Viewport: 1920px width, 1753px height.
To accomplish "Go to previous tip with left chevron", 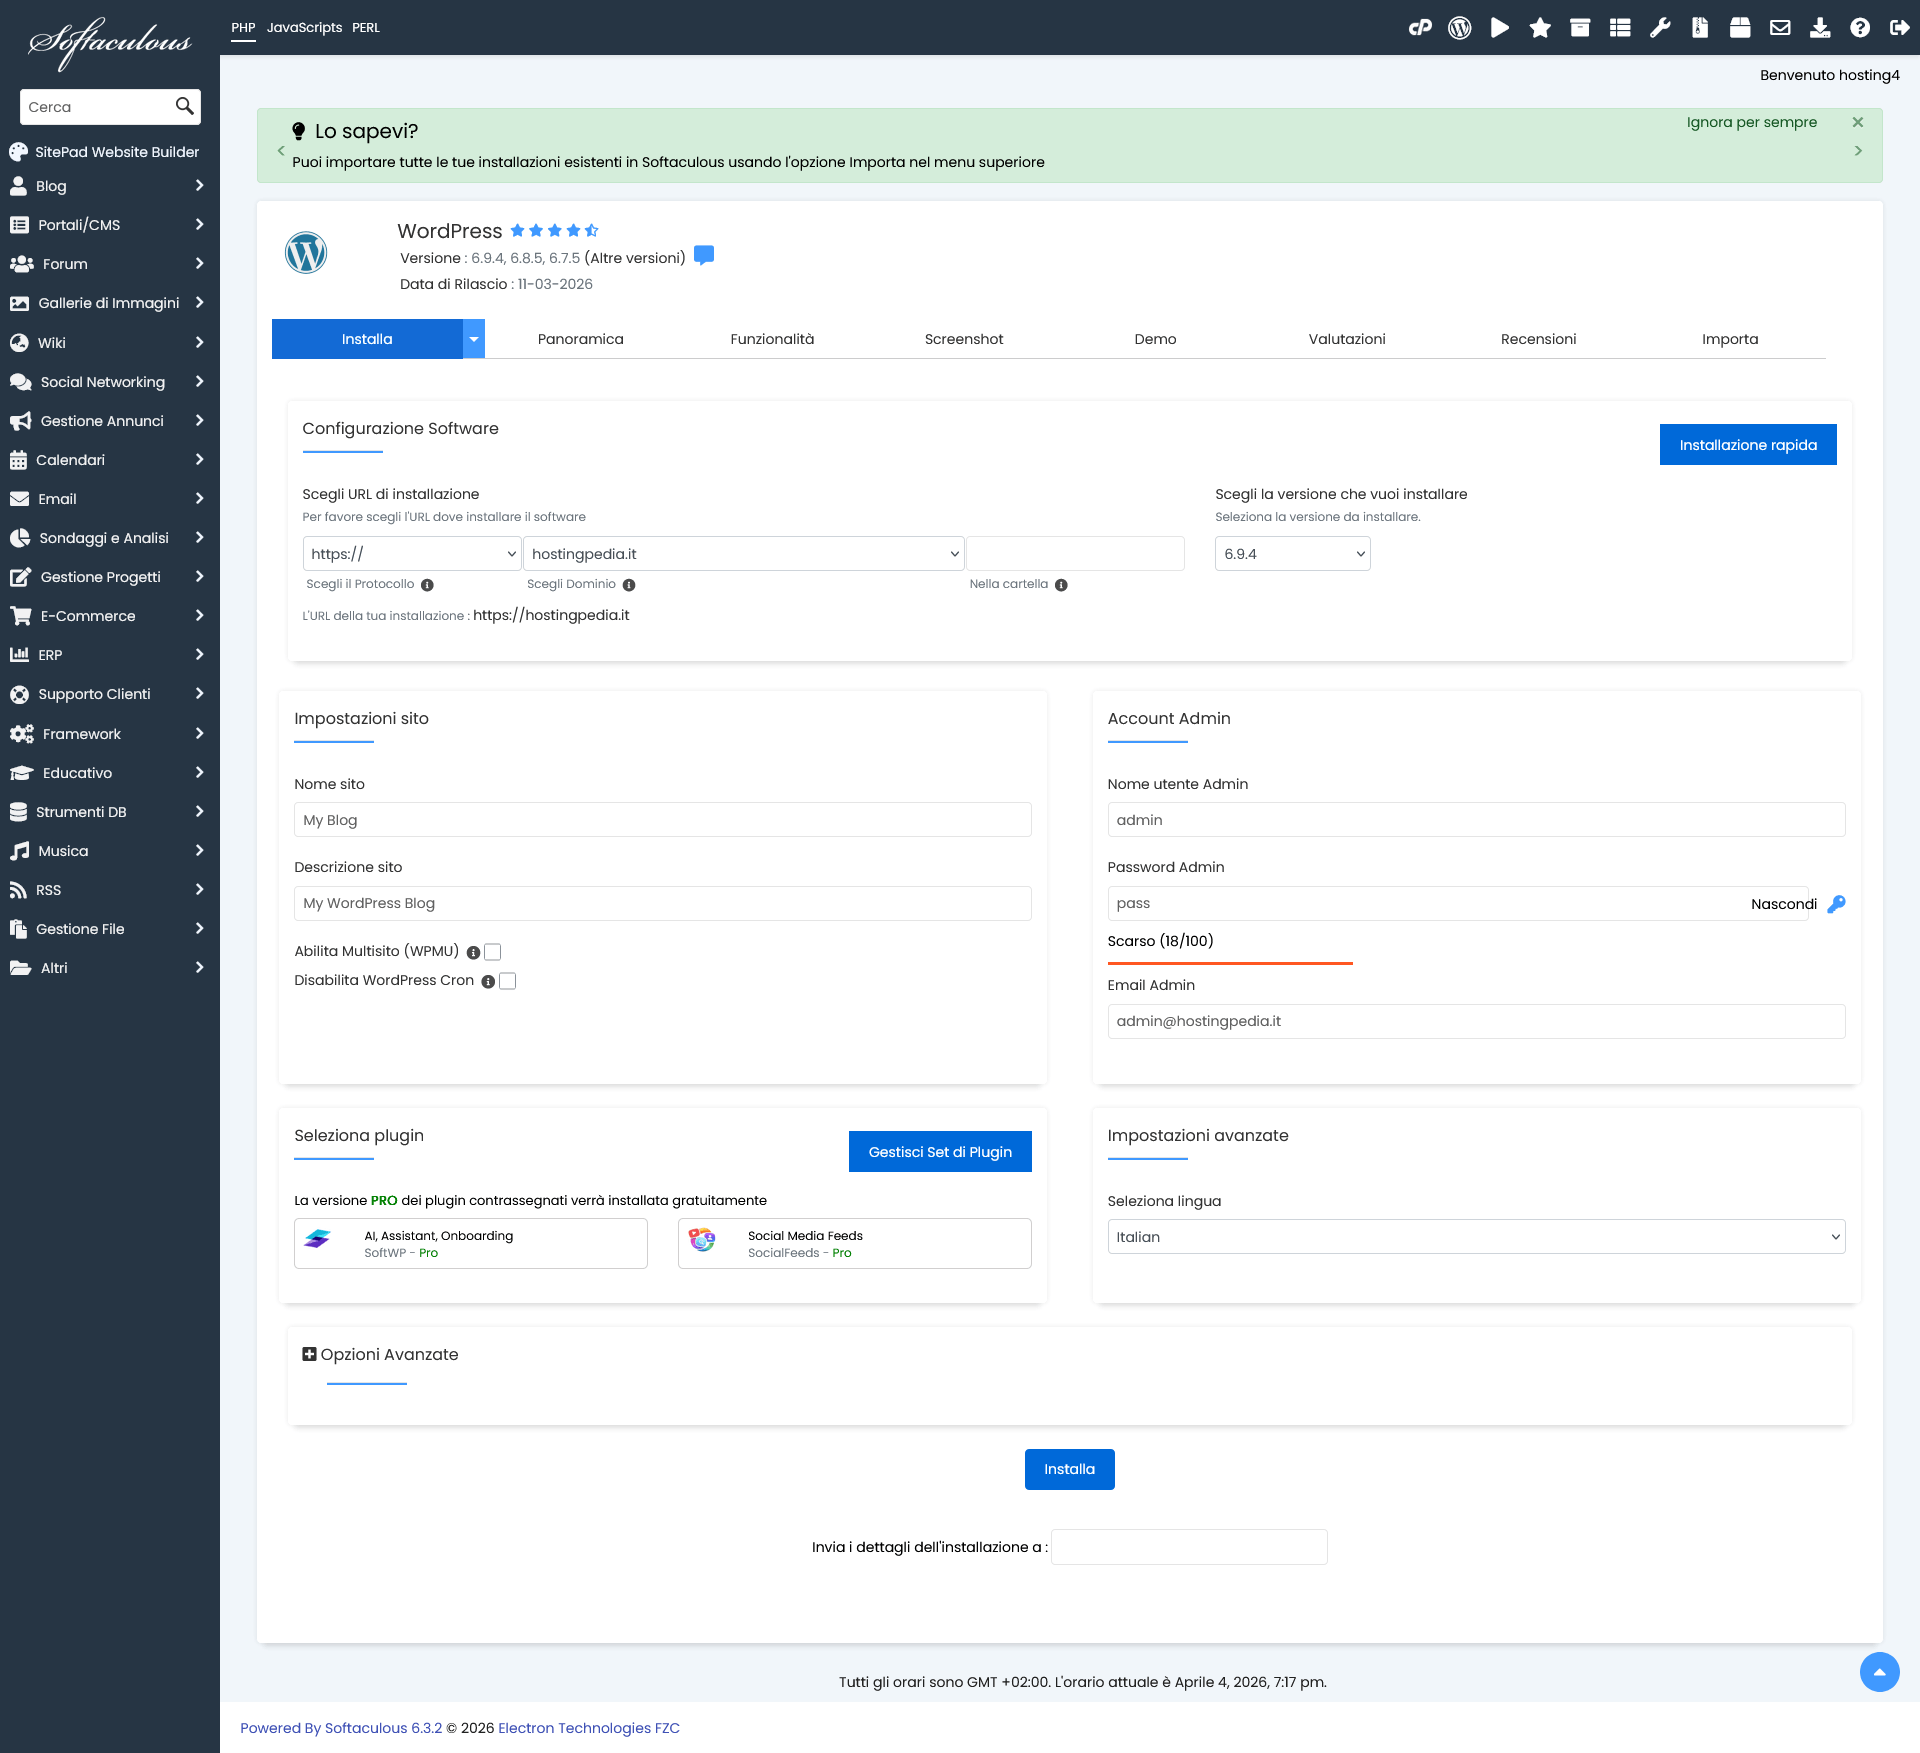I will (x=281, y=151).
